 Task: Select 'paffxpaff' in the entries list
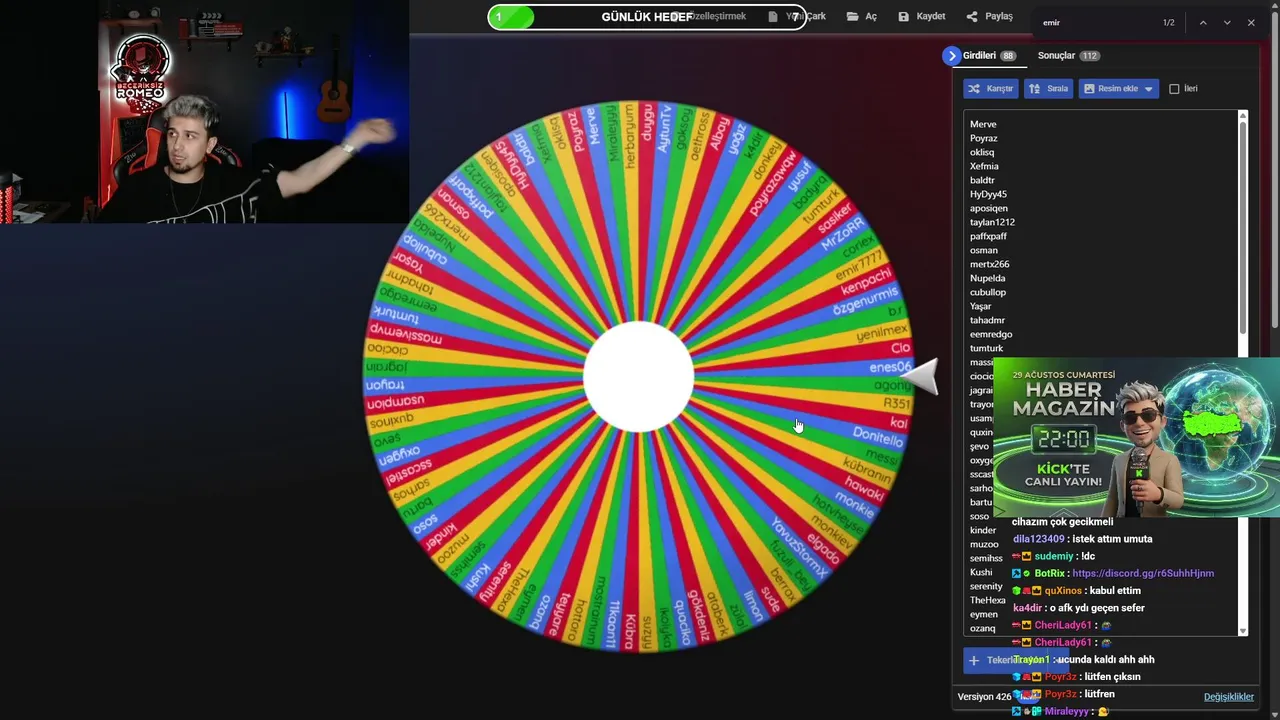tap(988, 237)
